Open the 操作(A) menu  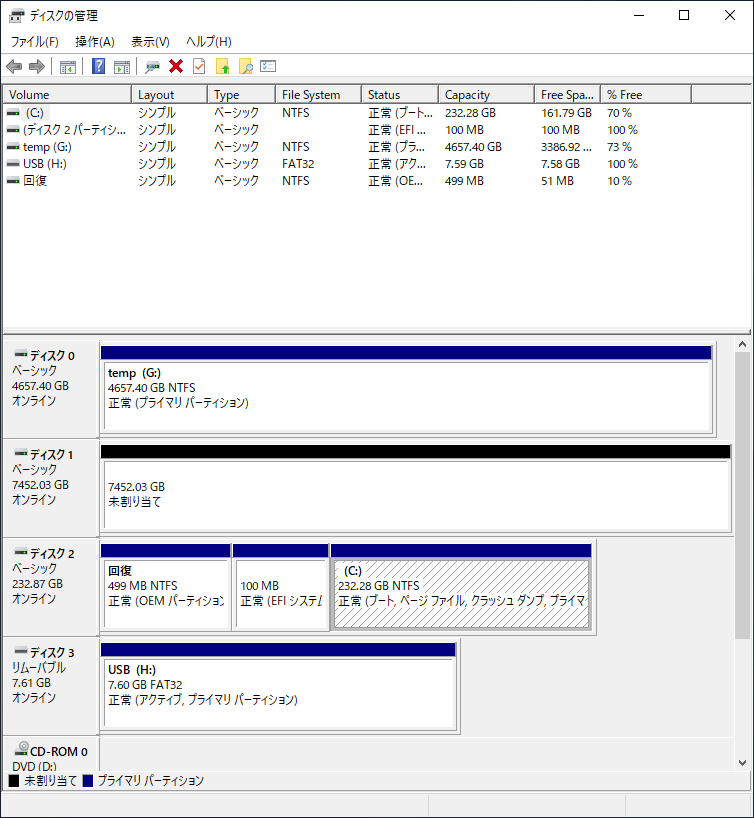point(95,42)
